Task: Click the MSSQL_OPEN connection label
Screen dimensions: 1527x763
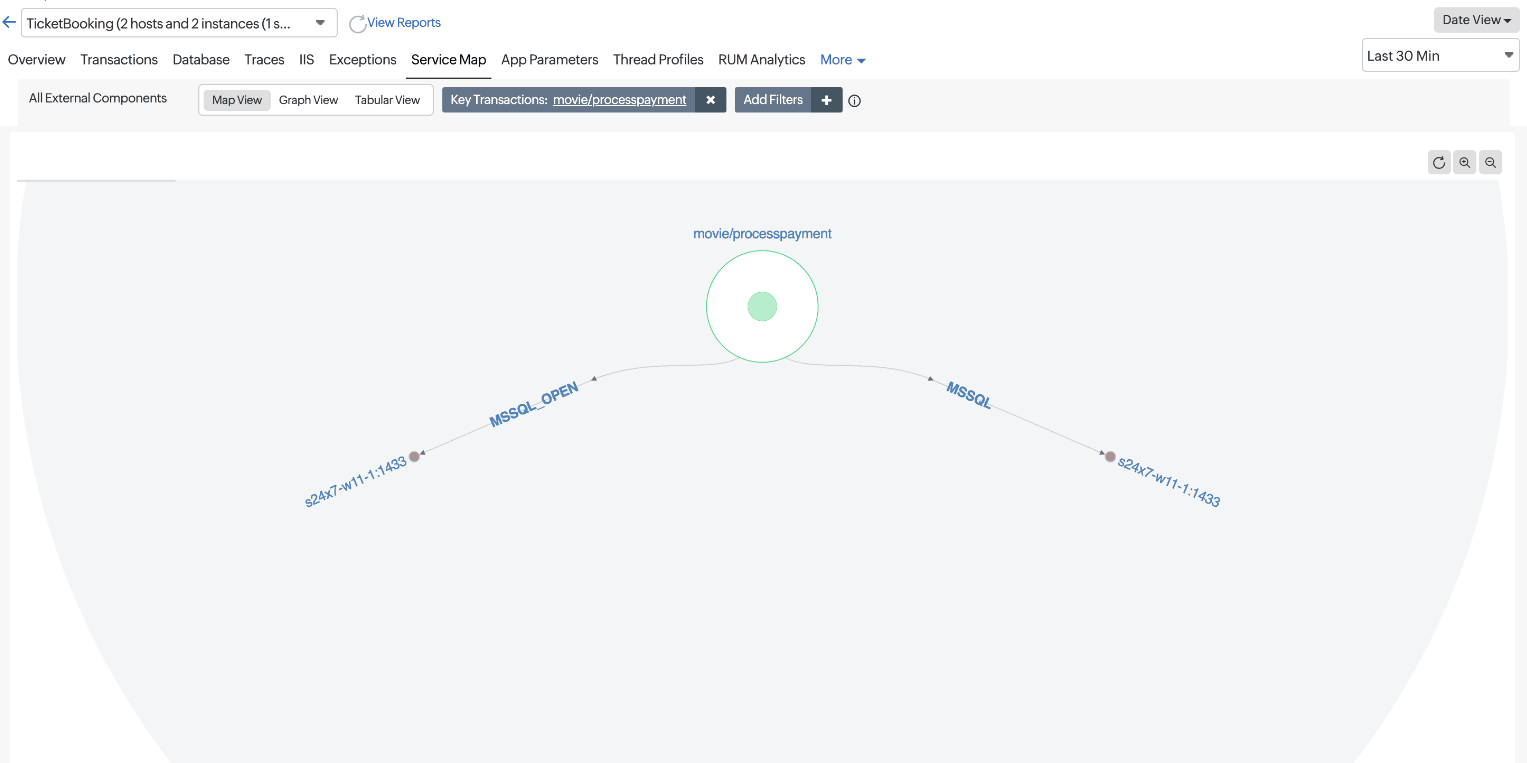Action: [x=534, y=406]
